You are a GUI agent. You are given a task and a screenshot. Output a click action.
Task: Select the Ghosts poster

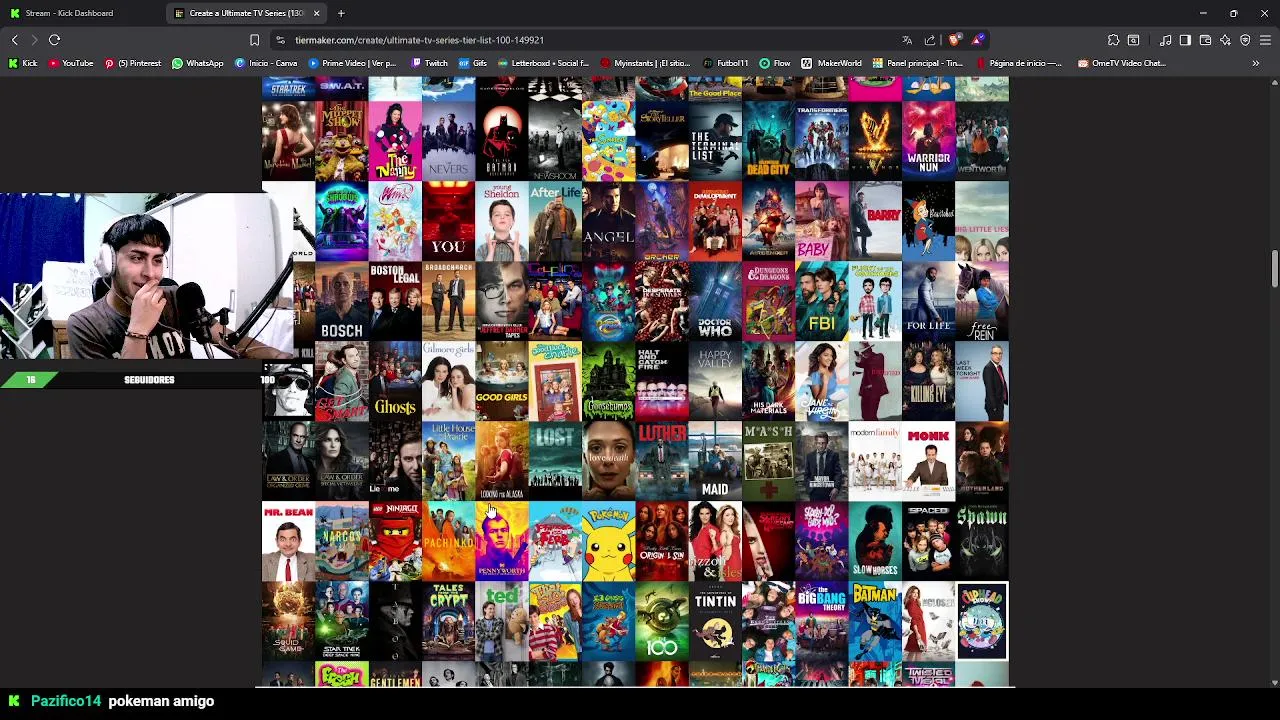(395, 381)
